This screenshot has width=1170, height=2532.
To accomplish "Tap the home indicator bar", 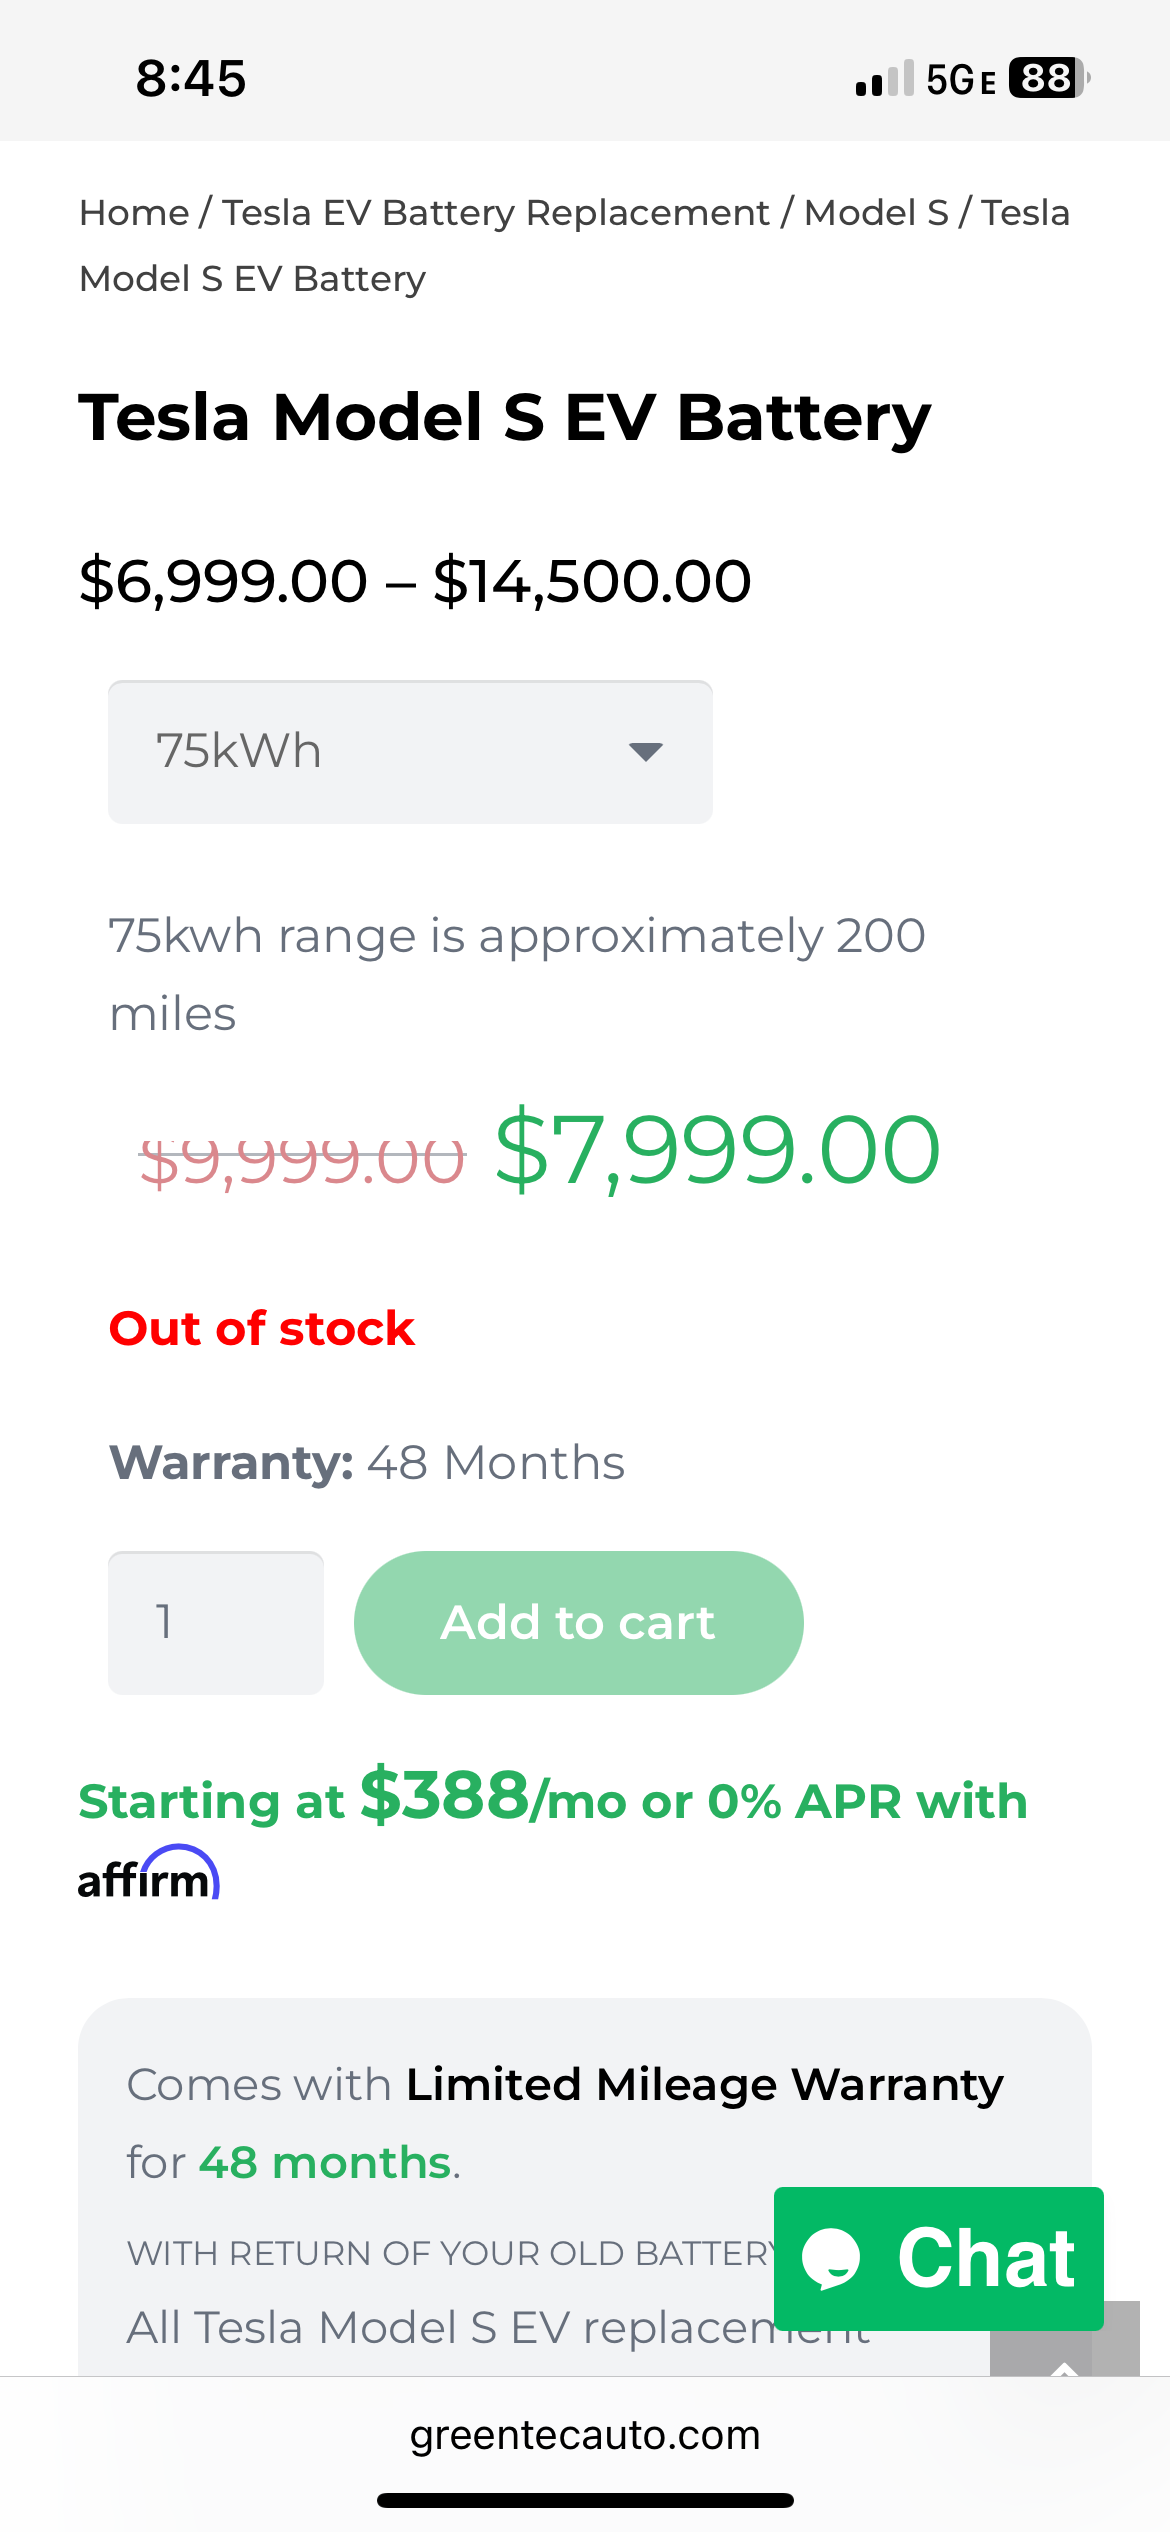I will point(585,2500).
